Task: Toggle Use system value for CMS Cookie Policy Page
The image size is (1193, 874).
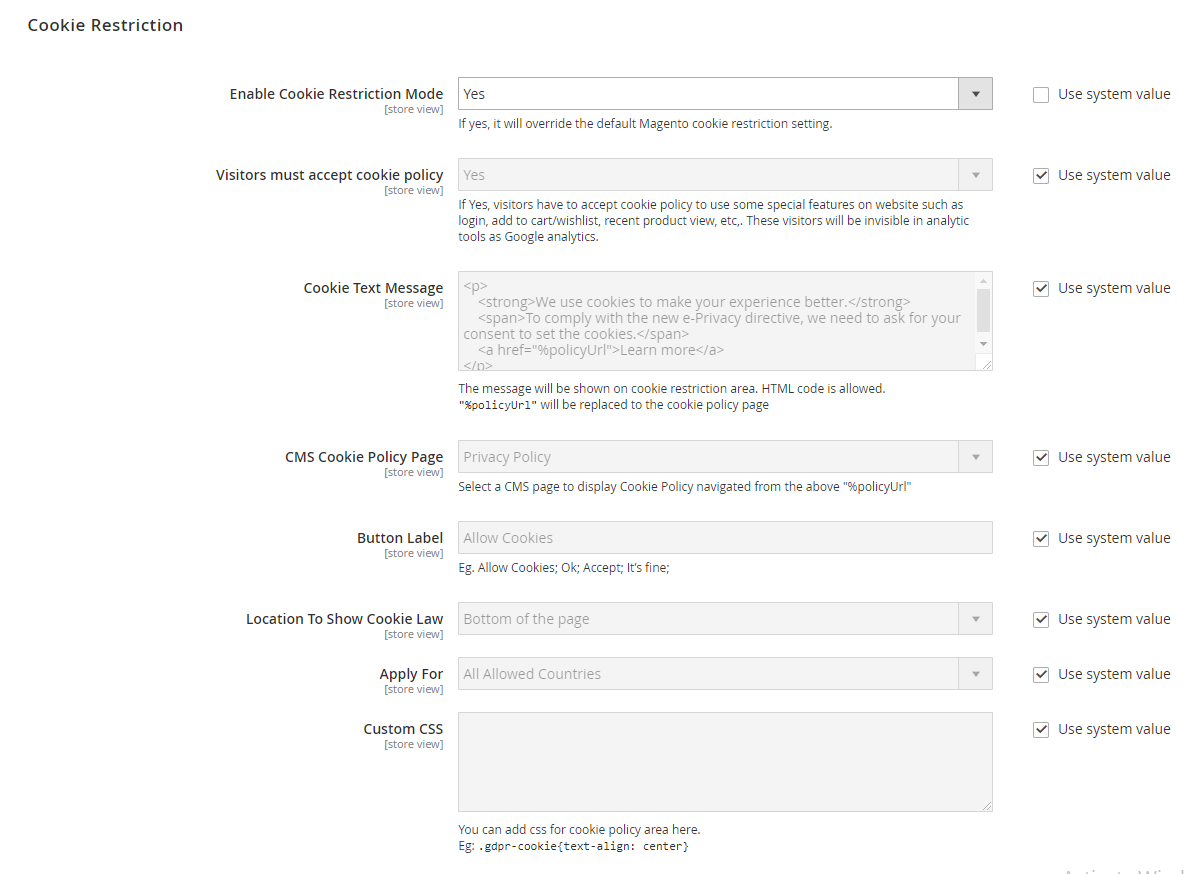Action: (x=1041, y=458)
